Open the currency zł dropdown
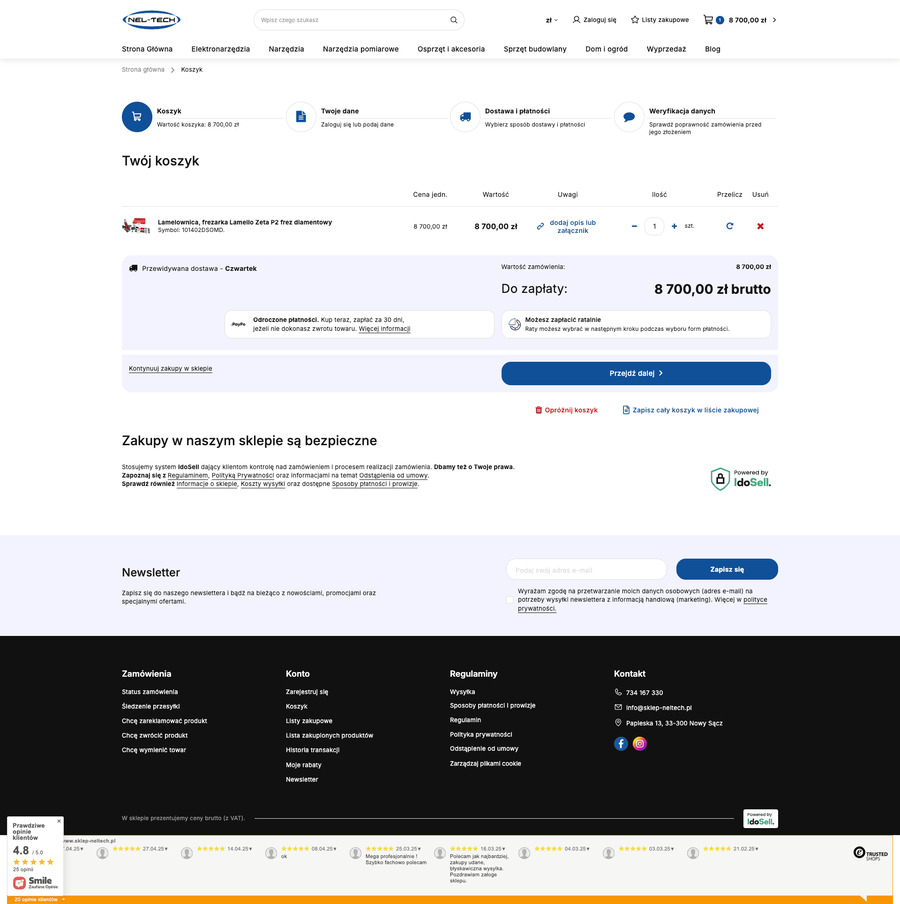Viewport: 900px width, 904px height. tap(550, 19)
